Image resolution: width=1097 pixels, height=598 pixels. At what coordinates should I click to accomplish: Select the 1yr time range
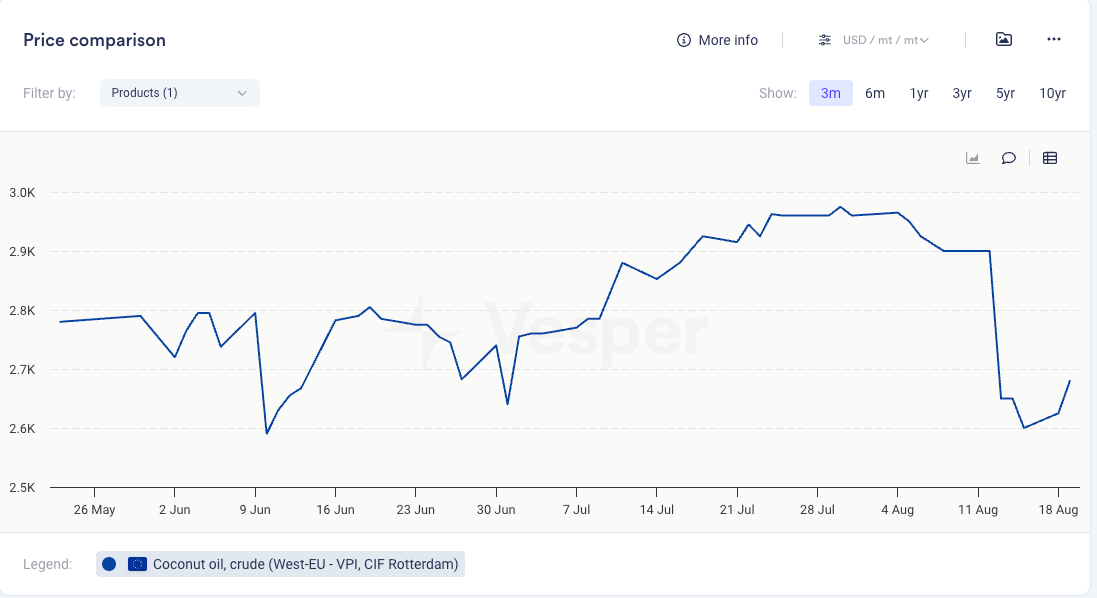(919, 93)
